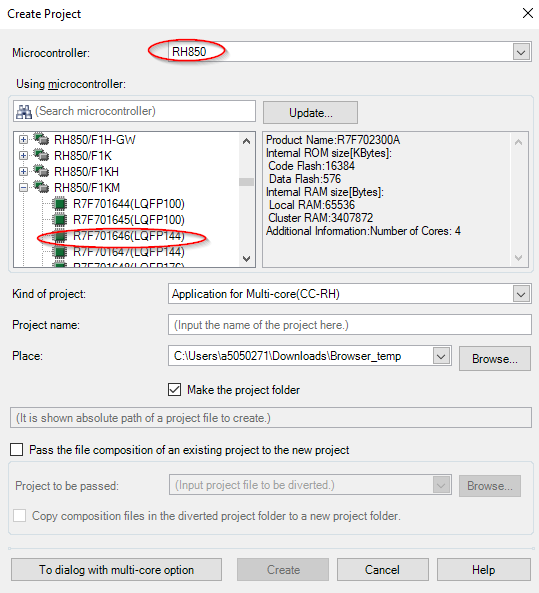The width and height of the screenshot is (539, 593).
Task: Select R7F701645(LQFP100) in device tree
Action: tap(129, 220)
